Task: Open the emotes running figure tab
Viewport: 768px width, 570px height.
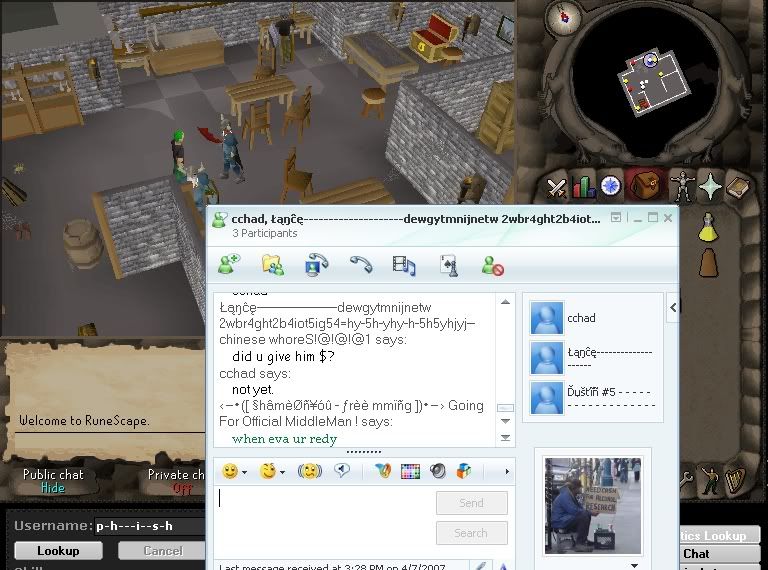Action: pos(708,480)
